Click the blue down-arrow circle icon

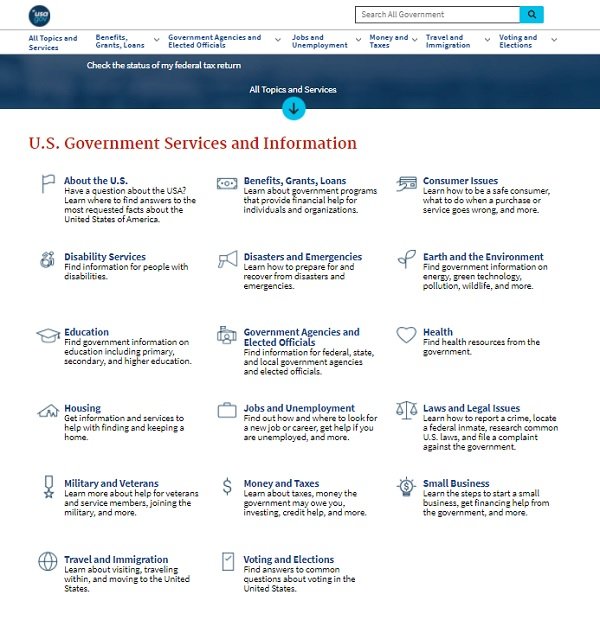294,109
